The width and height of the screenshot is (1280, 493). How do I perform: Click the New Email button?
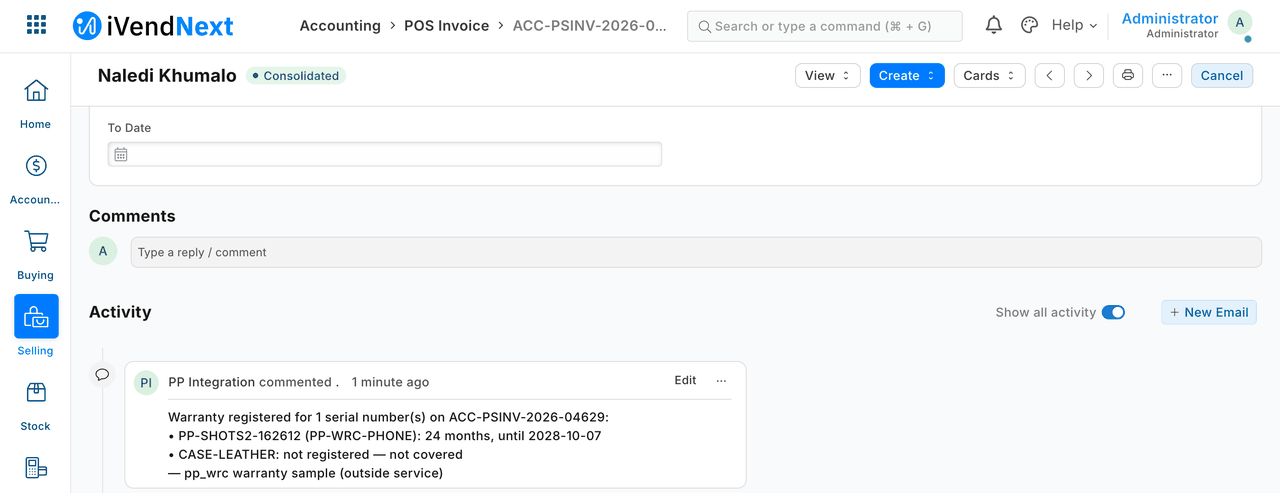[x=1209, y=313]
